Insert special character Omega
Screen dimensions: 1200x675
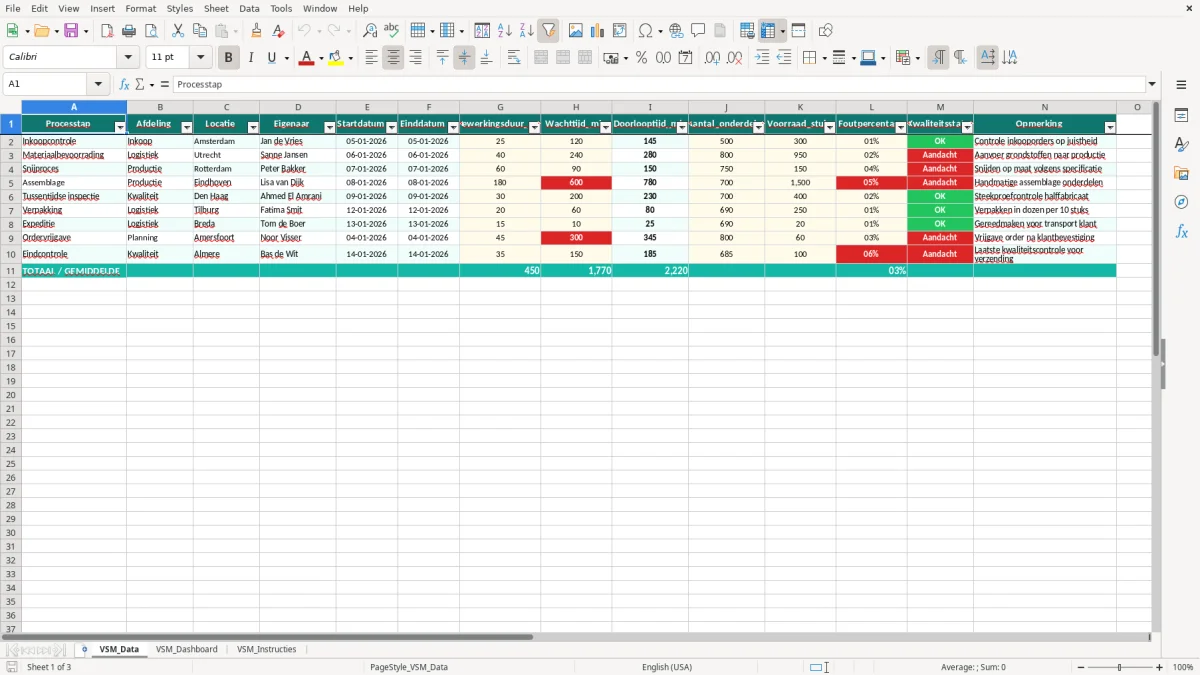[x=645, y=31]
